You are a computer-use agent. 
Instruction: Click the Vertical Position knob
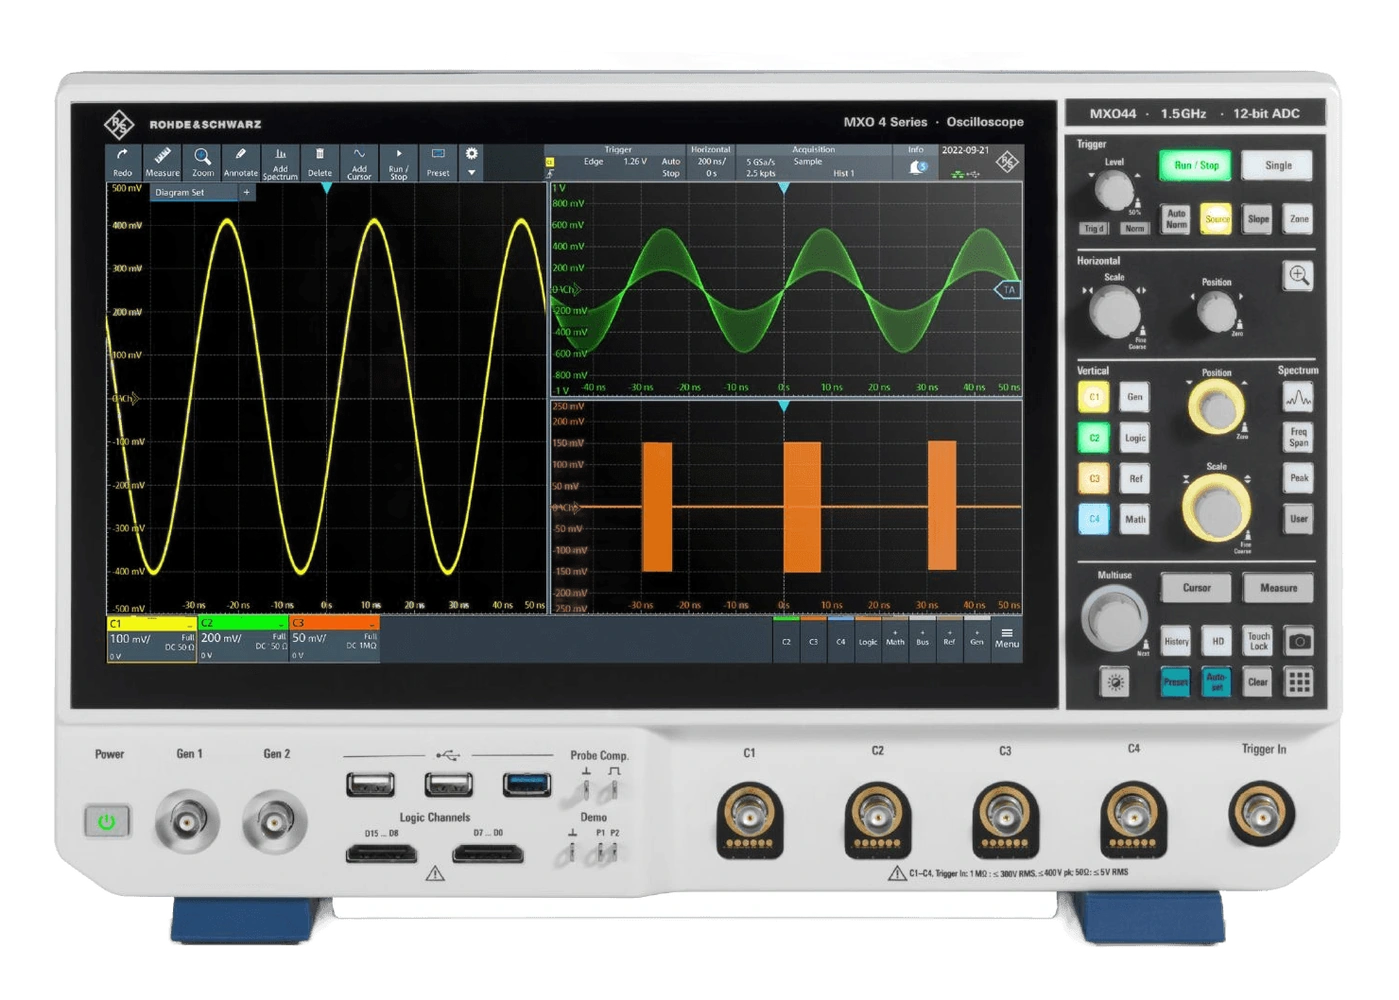click(1216, 407)
